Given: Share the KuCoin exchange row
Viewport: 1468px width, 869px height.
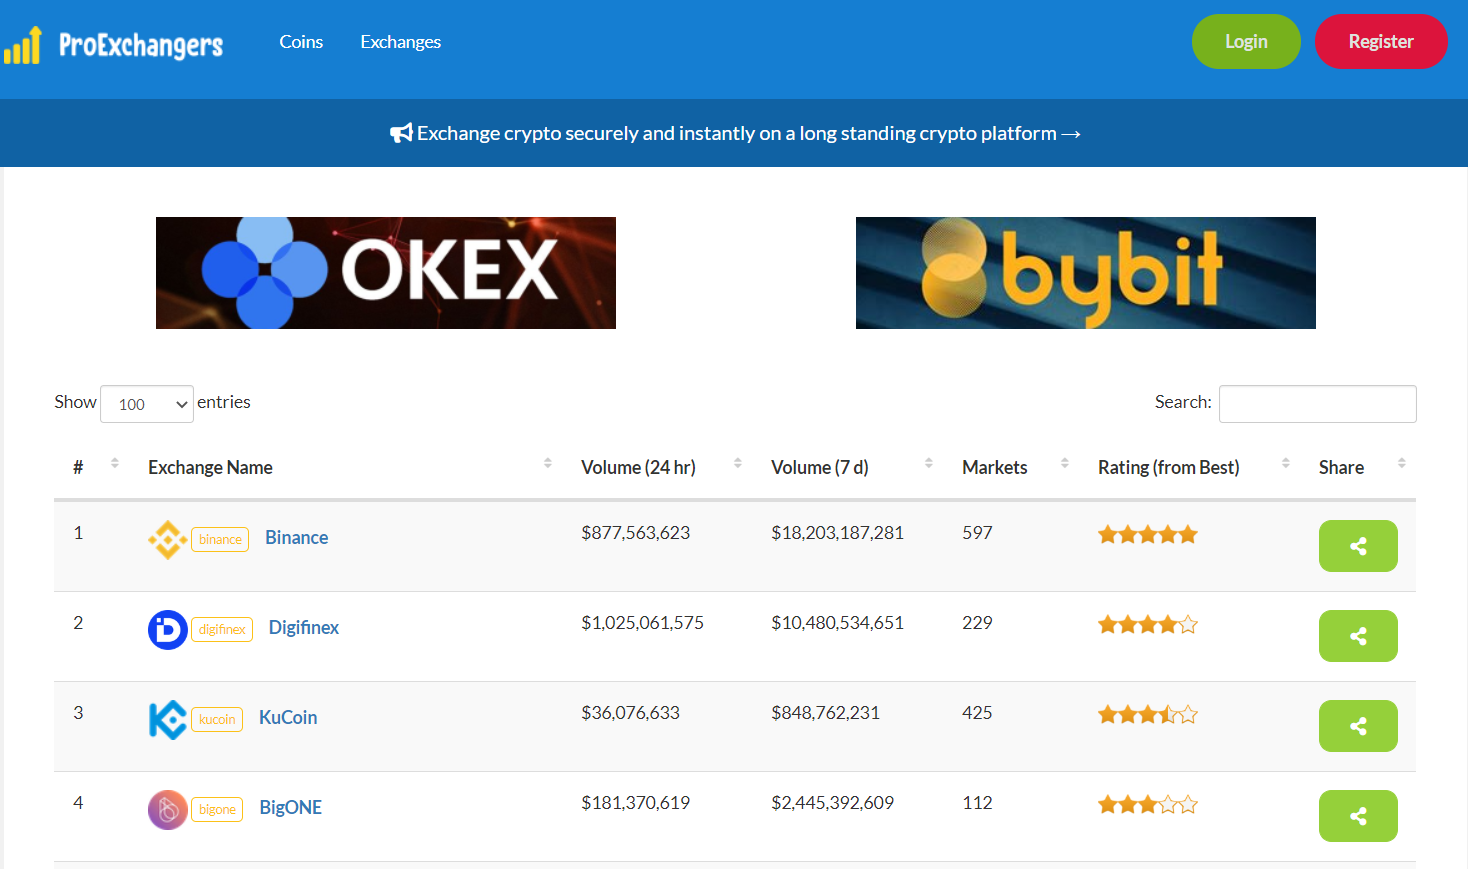Looking at the screenshot, I should click(1358, 726).
